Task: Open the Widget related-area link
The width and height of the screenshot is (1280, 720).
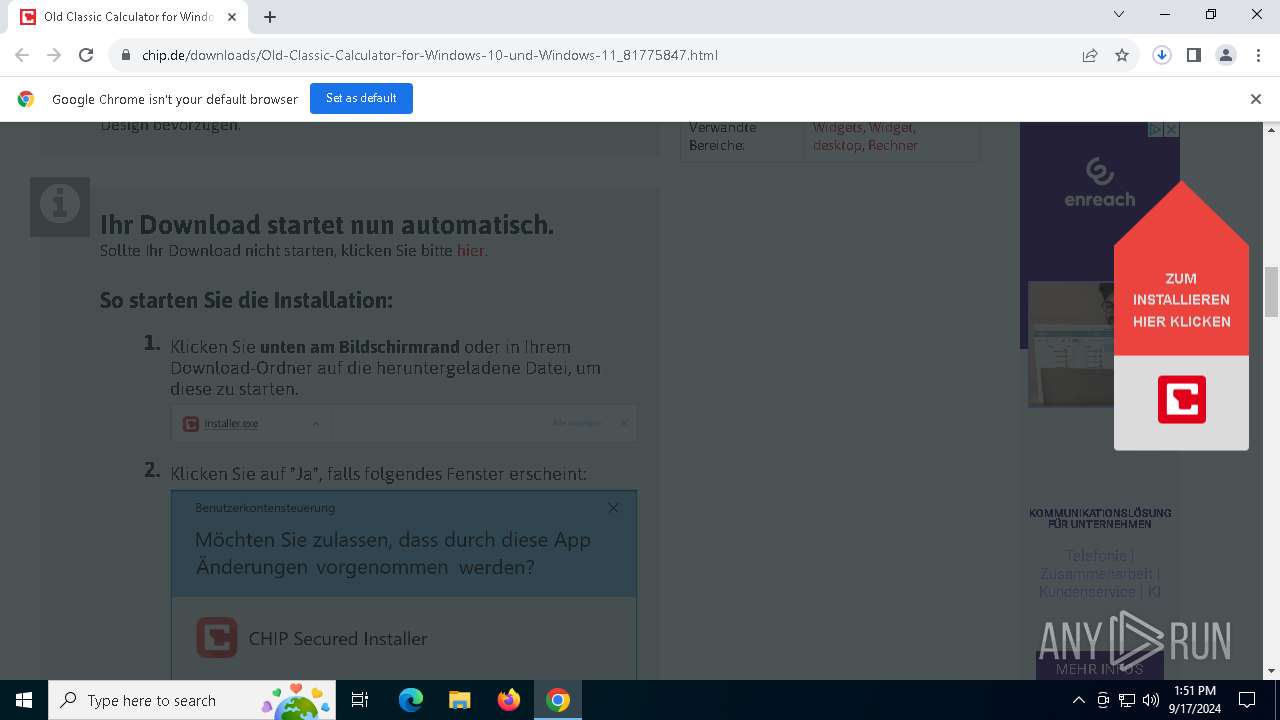Action: point(891,128)
